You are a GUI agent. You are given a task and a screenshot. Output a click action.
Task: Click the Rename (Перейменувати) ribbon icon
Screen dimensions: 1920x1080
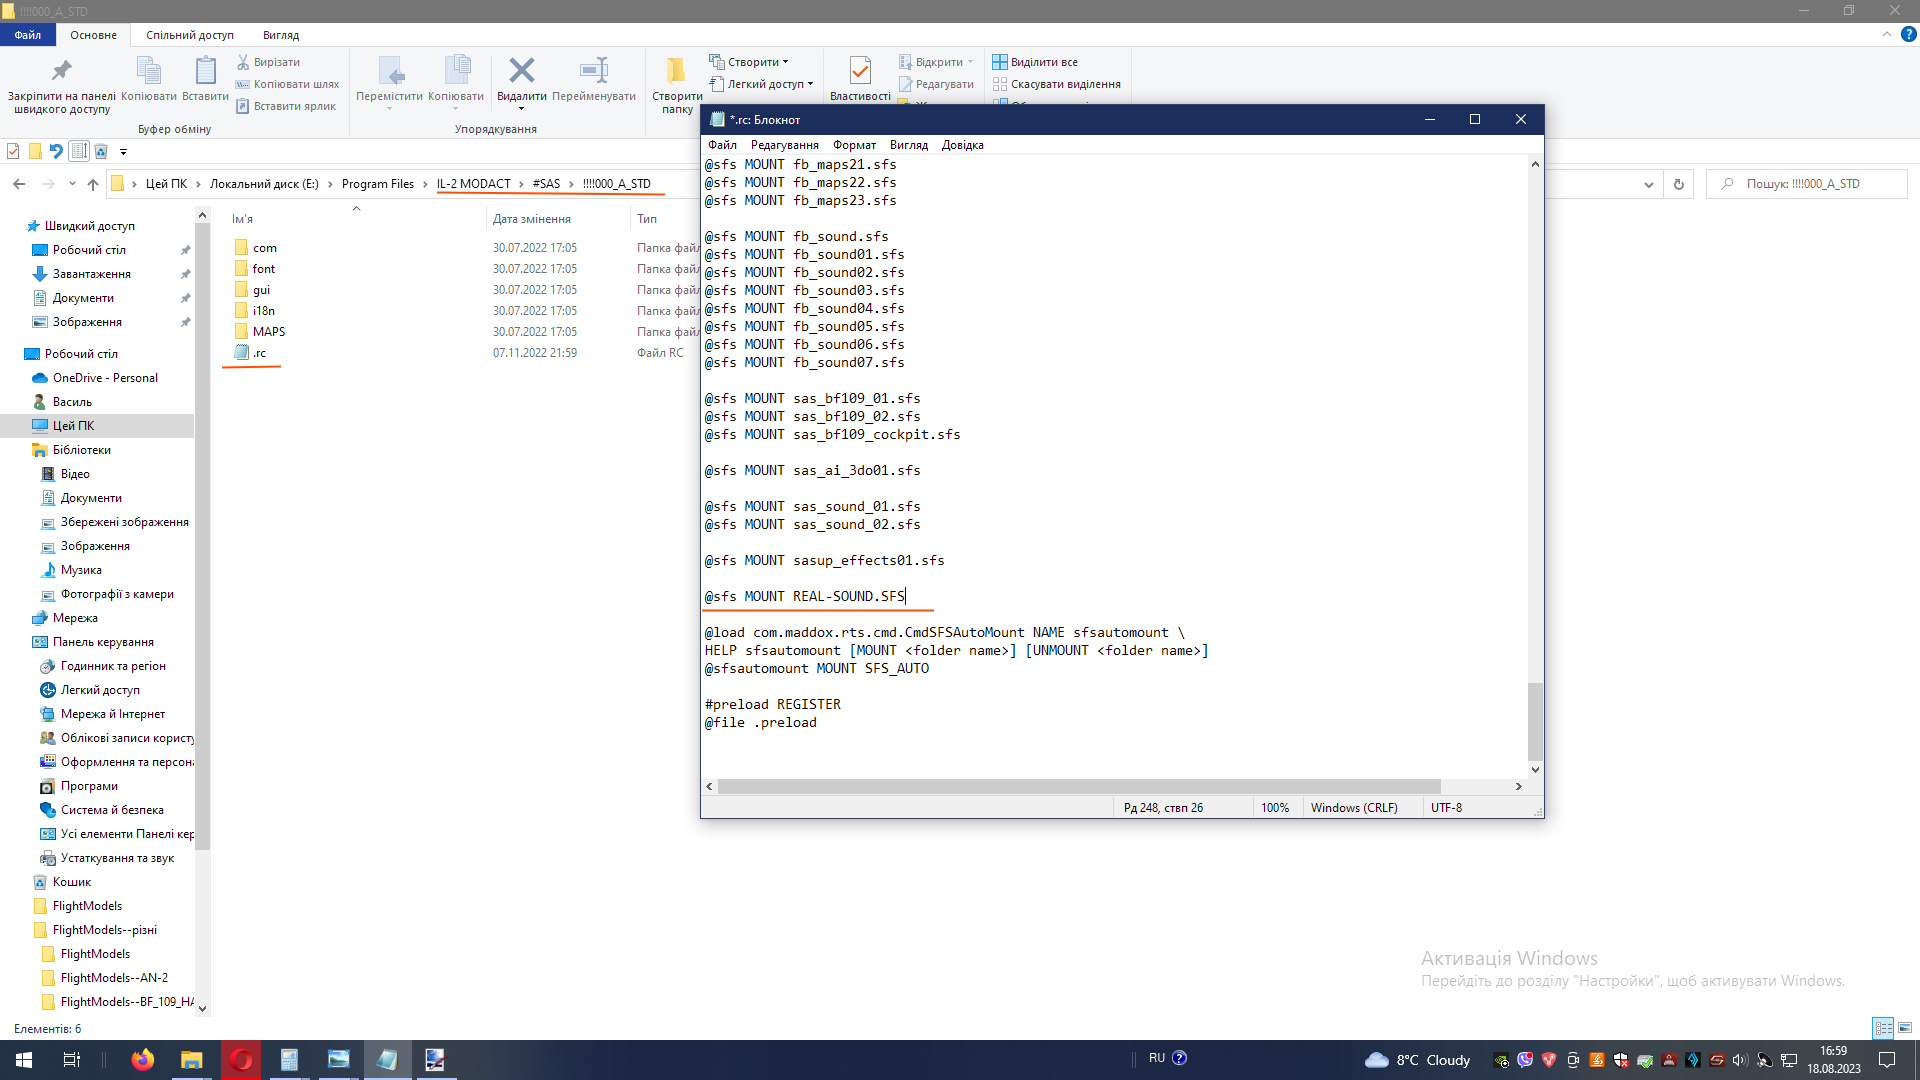click(x=593, y=71)
